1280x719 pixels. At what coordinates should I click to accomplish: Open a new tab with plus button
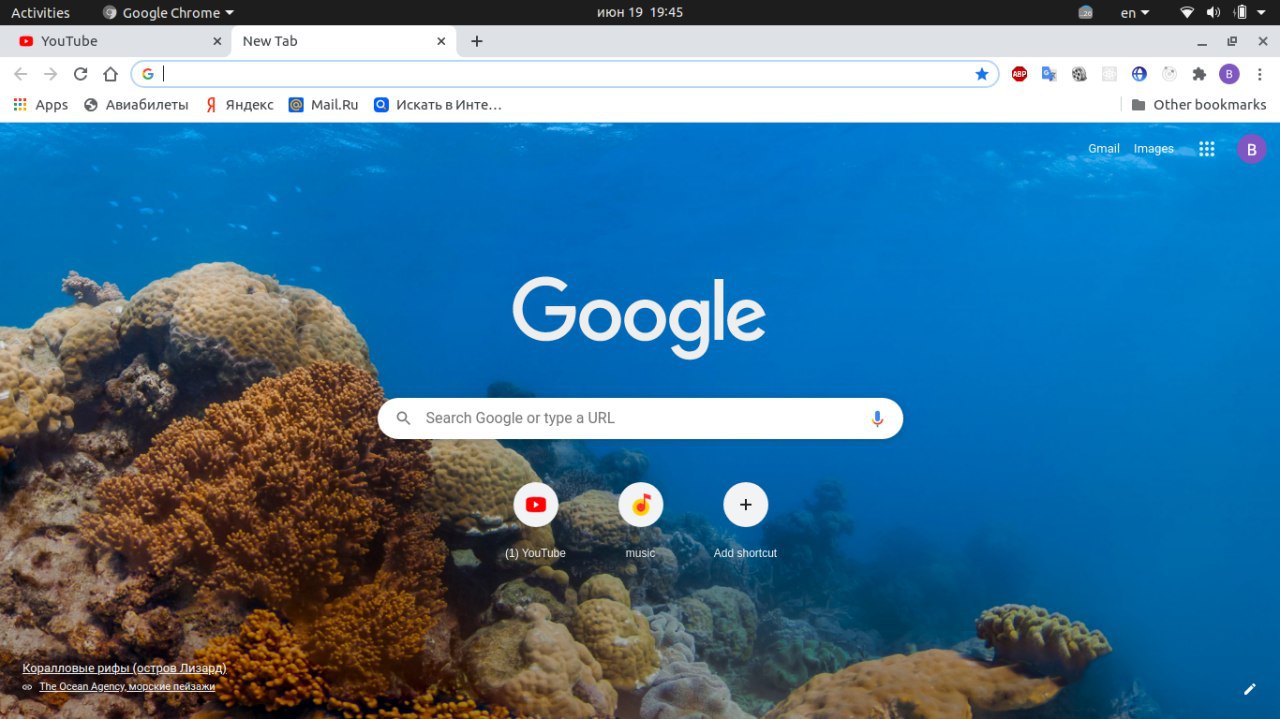click(x=477, y=41)
